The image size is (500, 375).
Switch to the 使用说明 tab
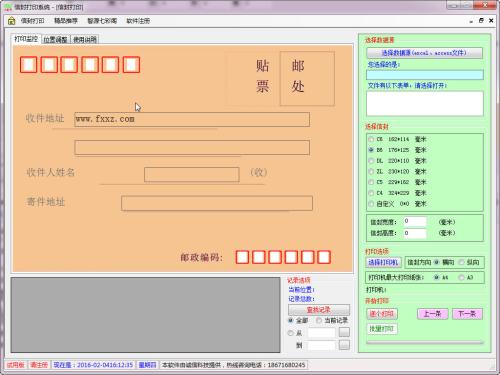click(x=85, y=39)
